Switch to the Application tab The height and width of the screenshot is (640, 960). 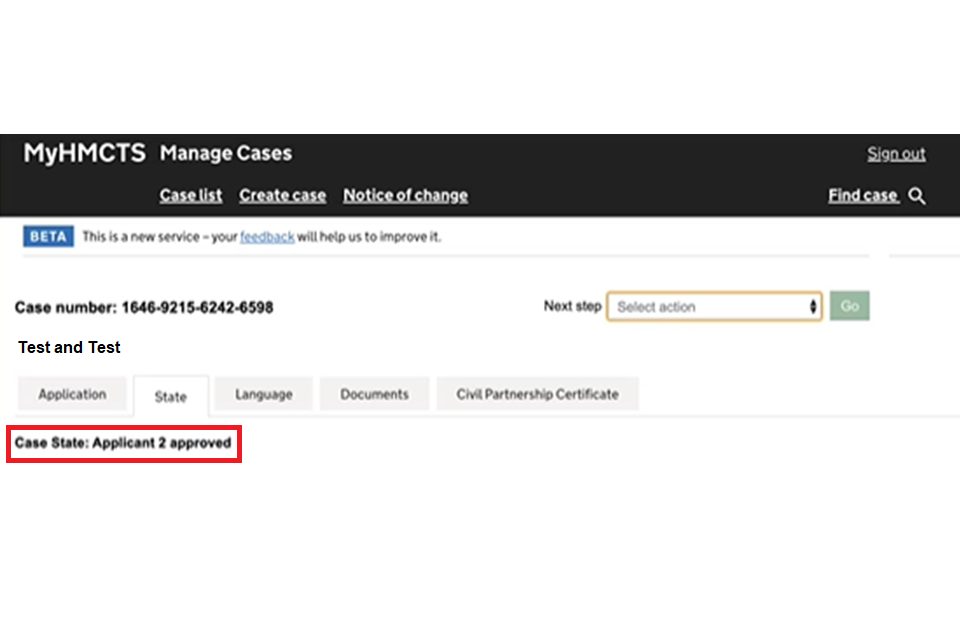click(x=72, y=394)
